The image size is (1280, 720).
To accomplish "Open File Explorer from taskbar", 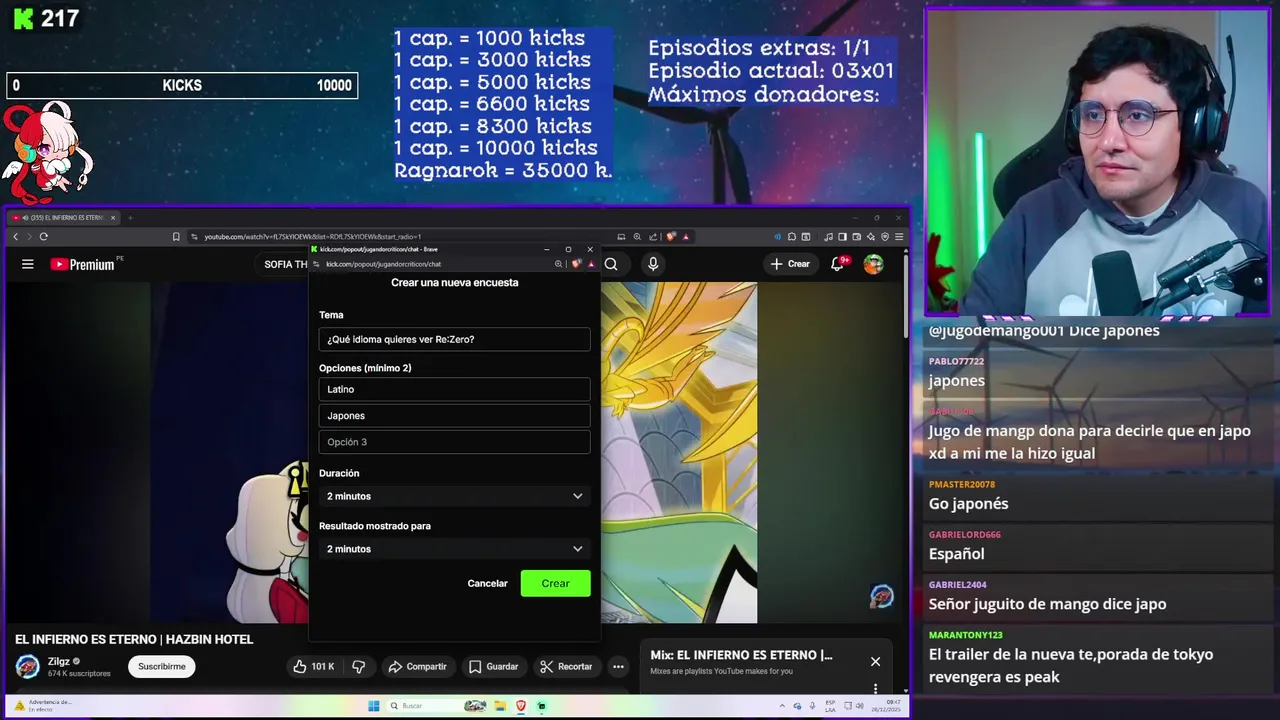I will point(500,706).
